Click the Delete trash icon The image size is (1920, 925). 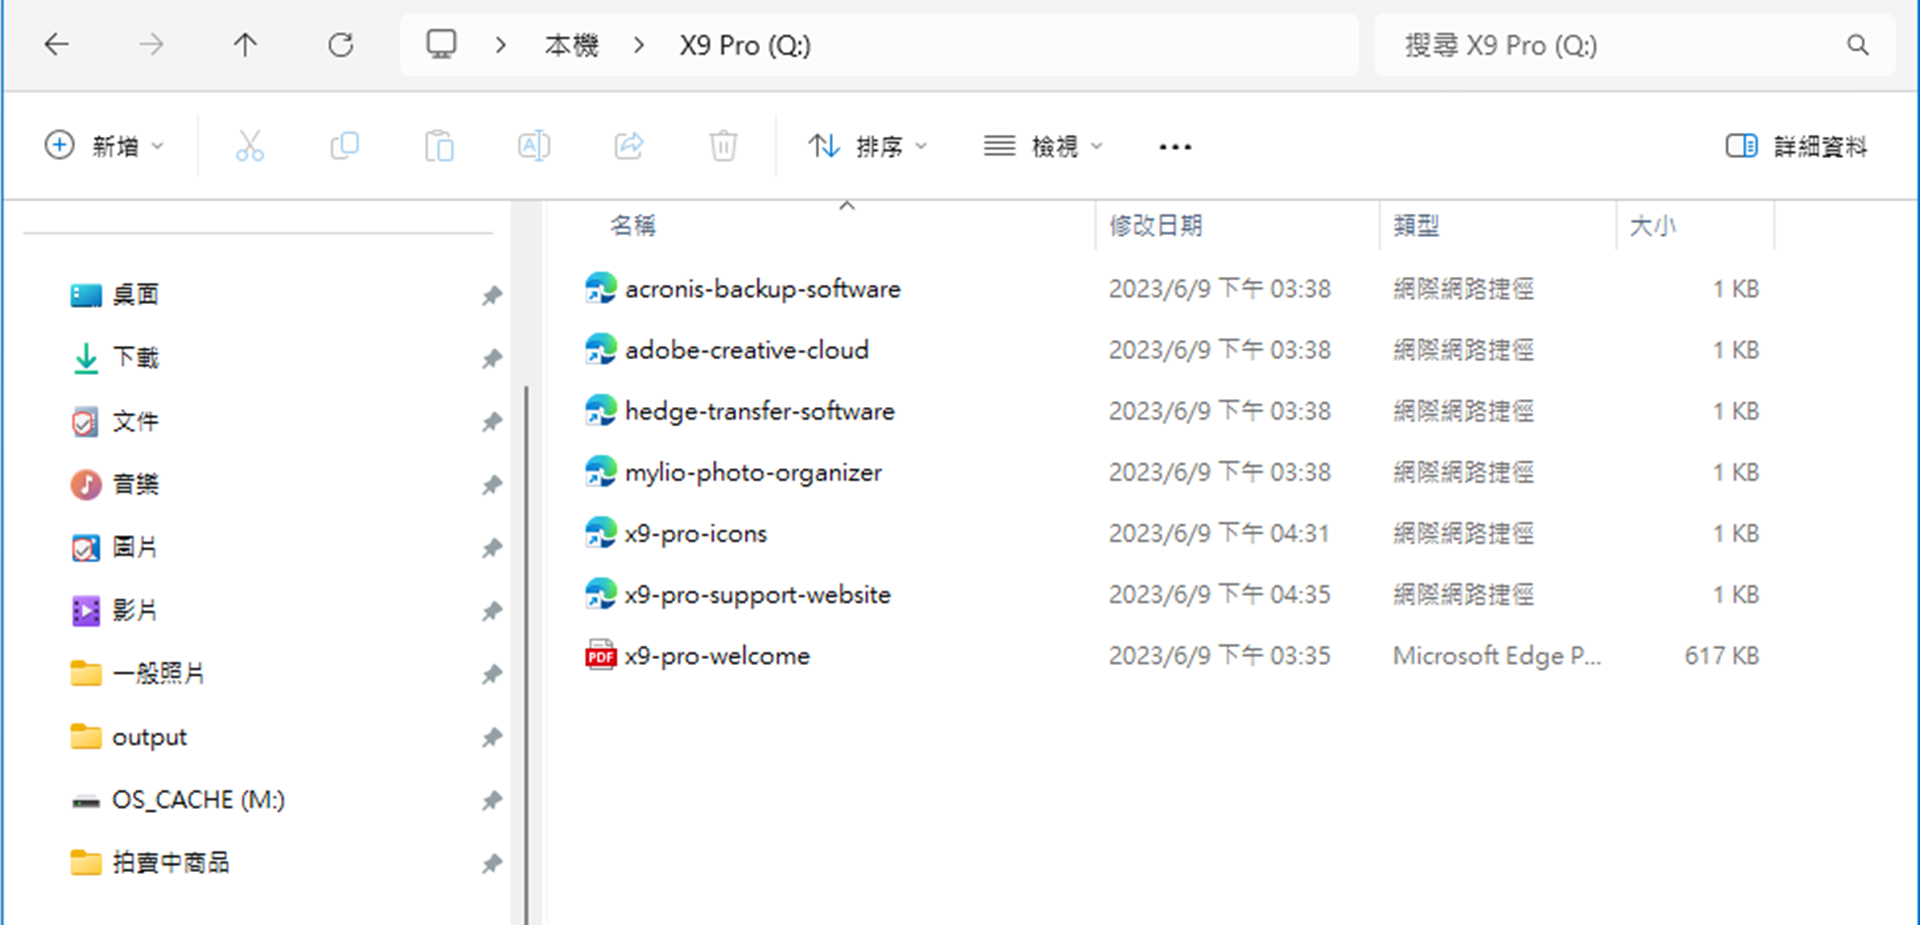click(723, 146)
